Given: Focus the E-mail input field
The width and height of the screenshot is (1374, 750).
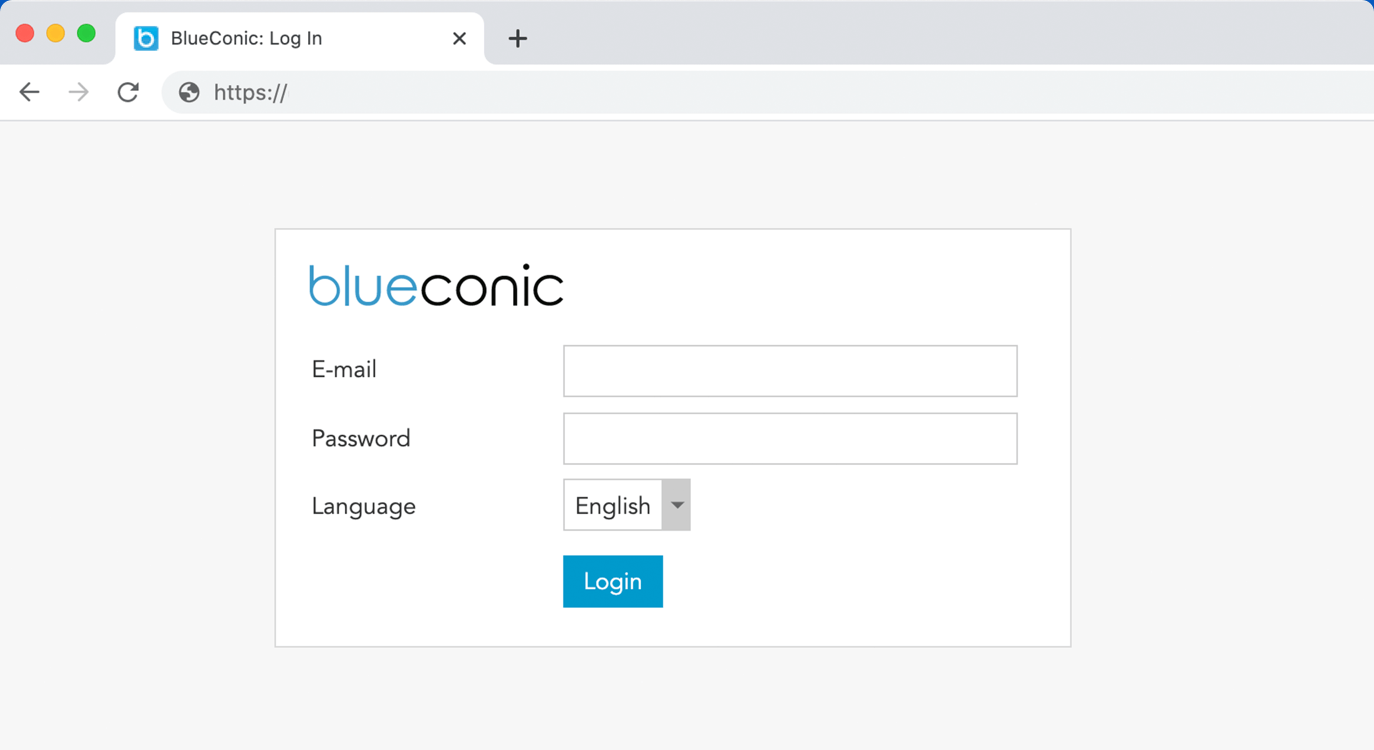Looking at the screenshot, I should (790, 371).
